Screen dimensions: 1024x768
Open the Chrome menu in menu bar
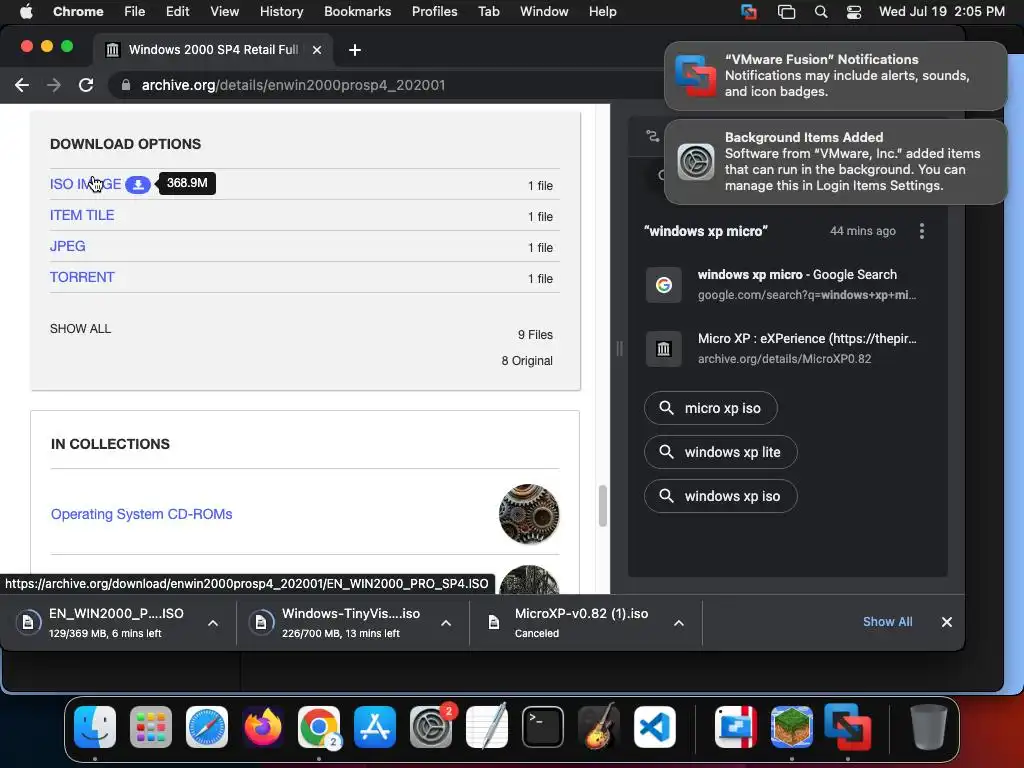point(78,12)
